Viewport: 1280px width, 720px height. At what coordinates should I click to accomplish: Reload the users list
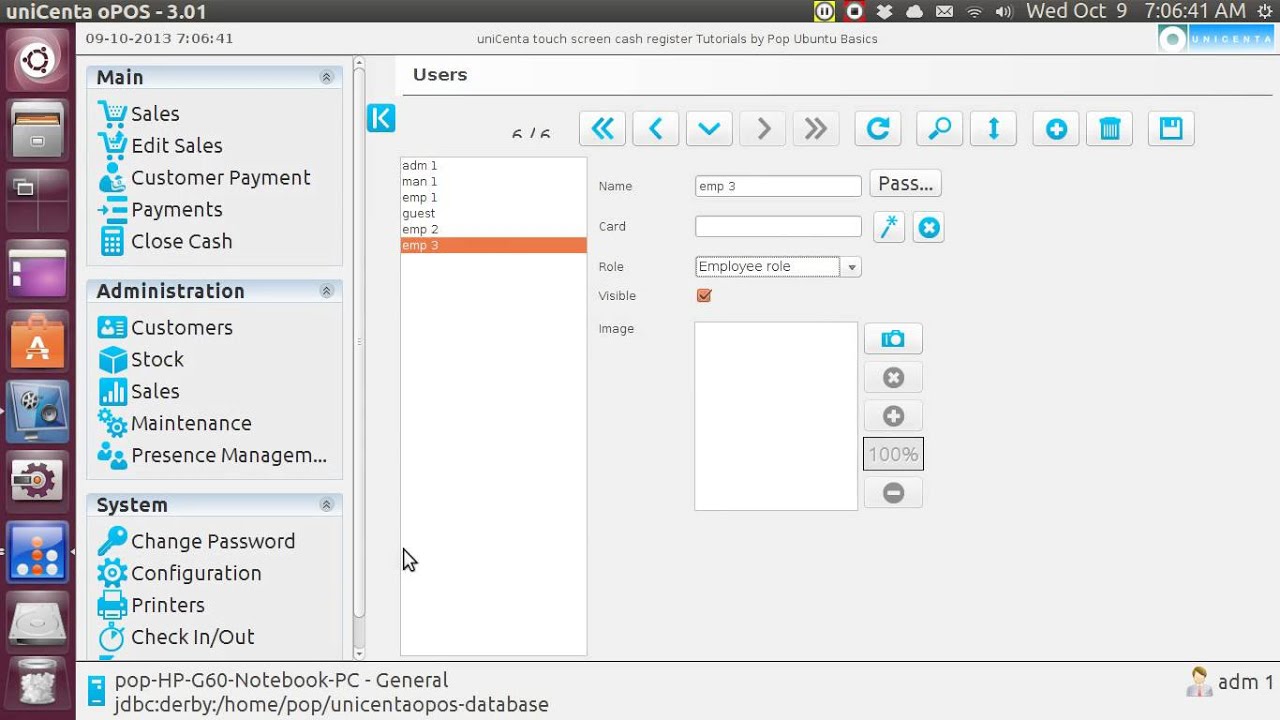[x=878, y=129]
